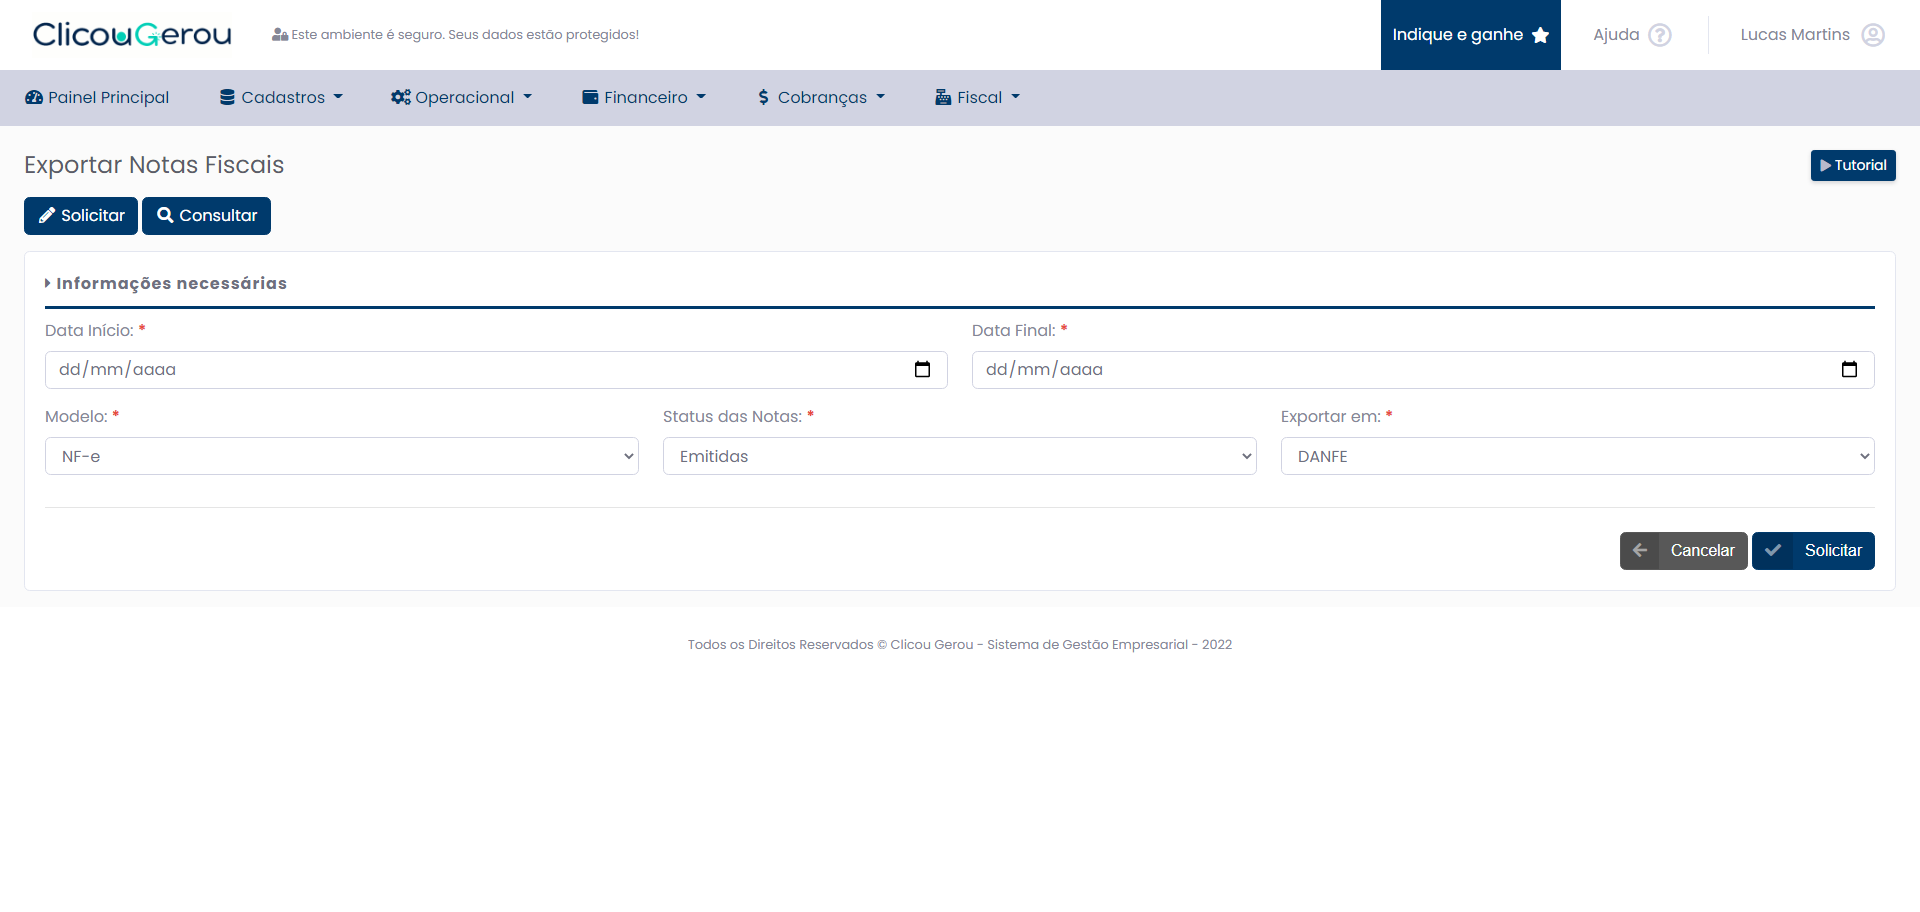Open the Status das Notas dropdown
This screenshot has width=1920, height=912.
point(959,456)
